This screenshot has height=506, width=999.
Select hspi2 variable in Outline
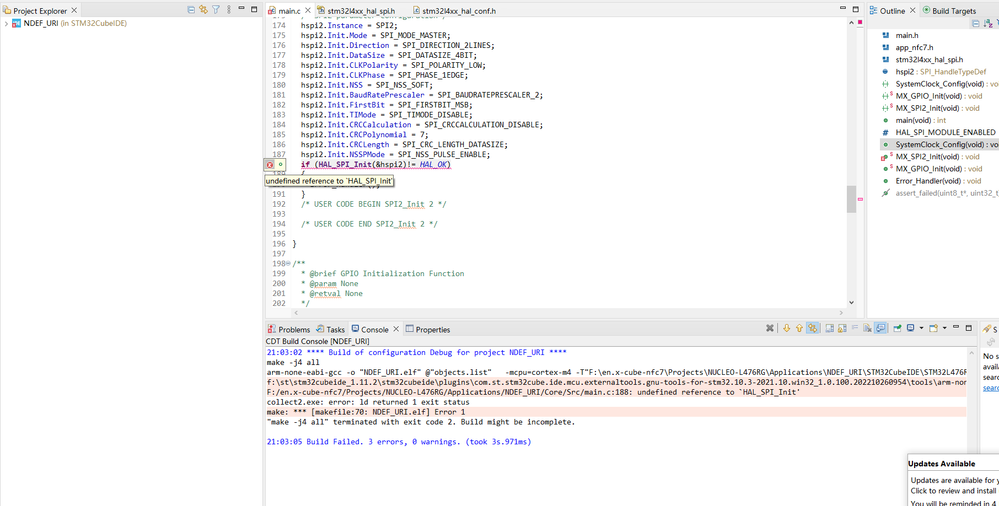click(x=940, y=71)
